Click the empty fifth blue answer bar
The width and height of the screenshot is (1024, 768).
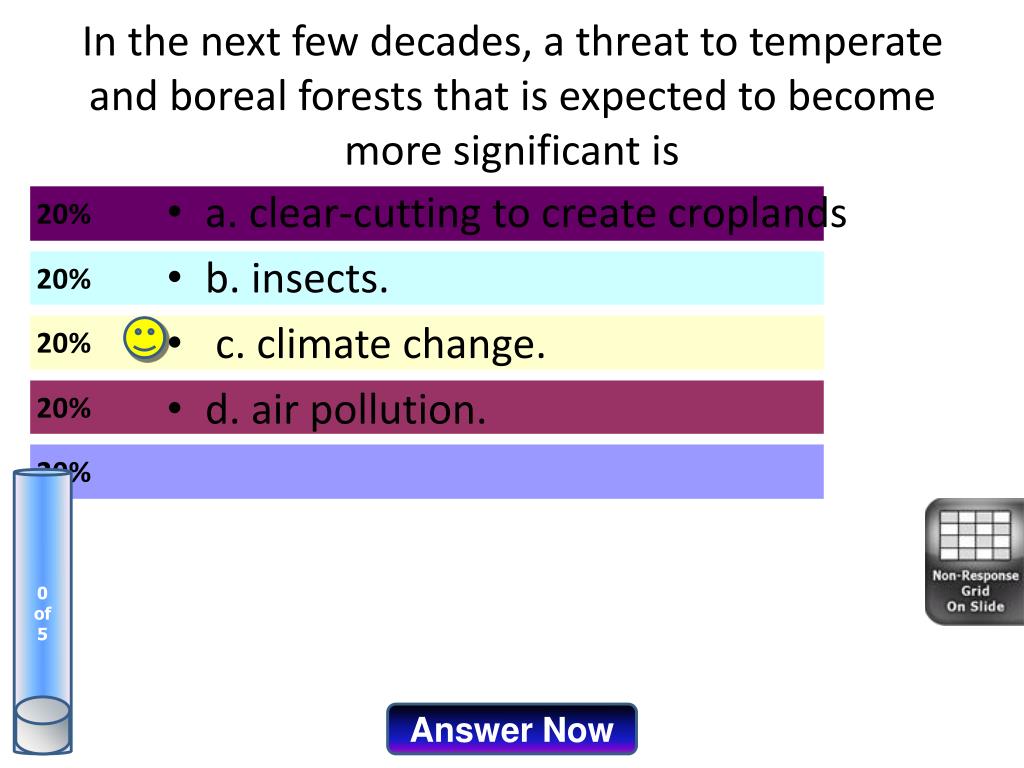427,472
